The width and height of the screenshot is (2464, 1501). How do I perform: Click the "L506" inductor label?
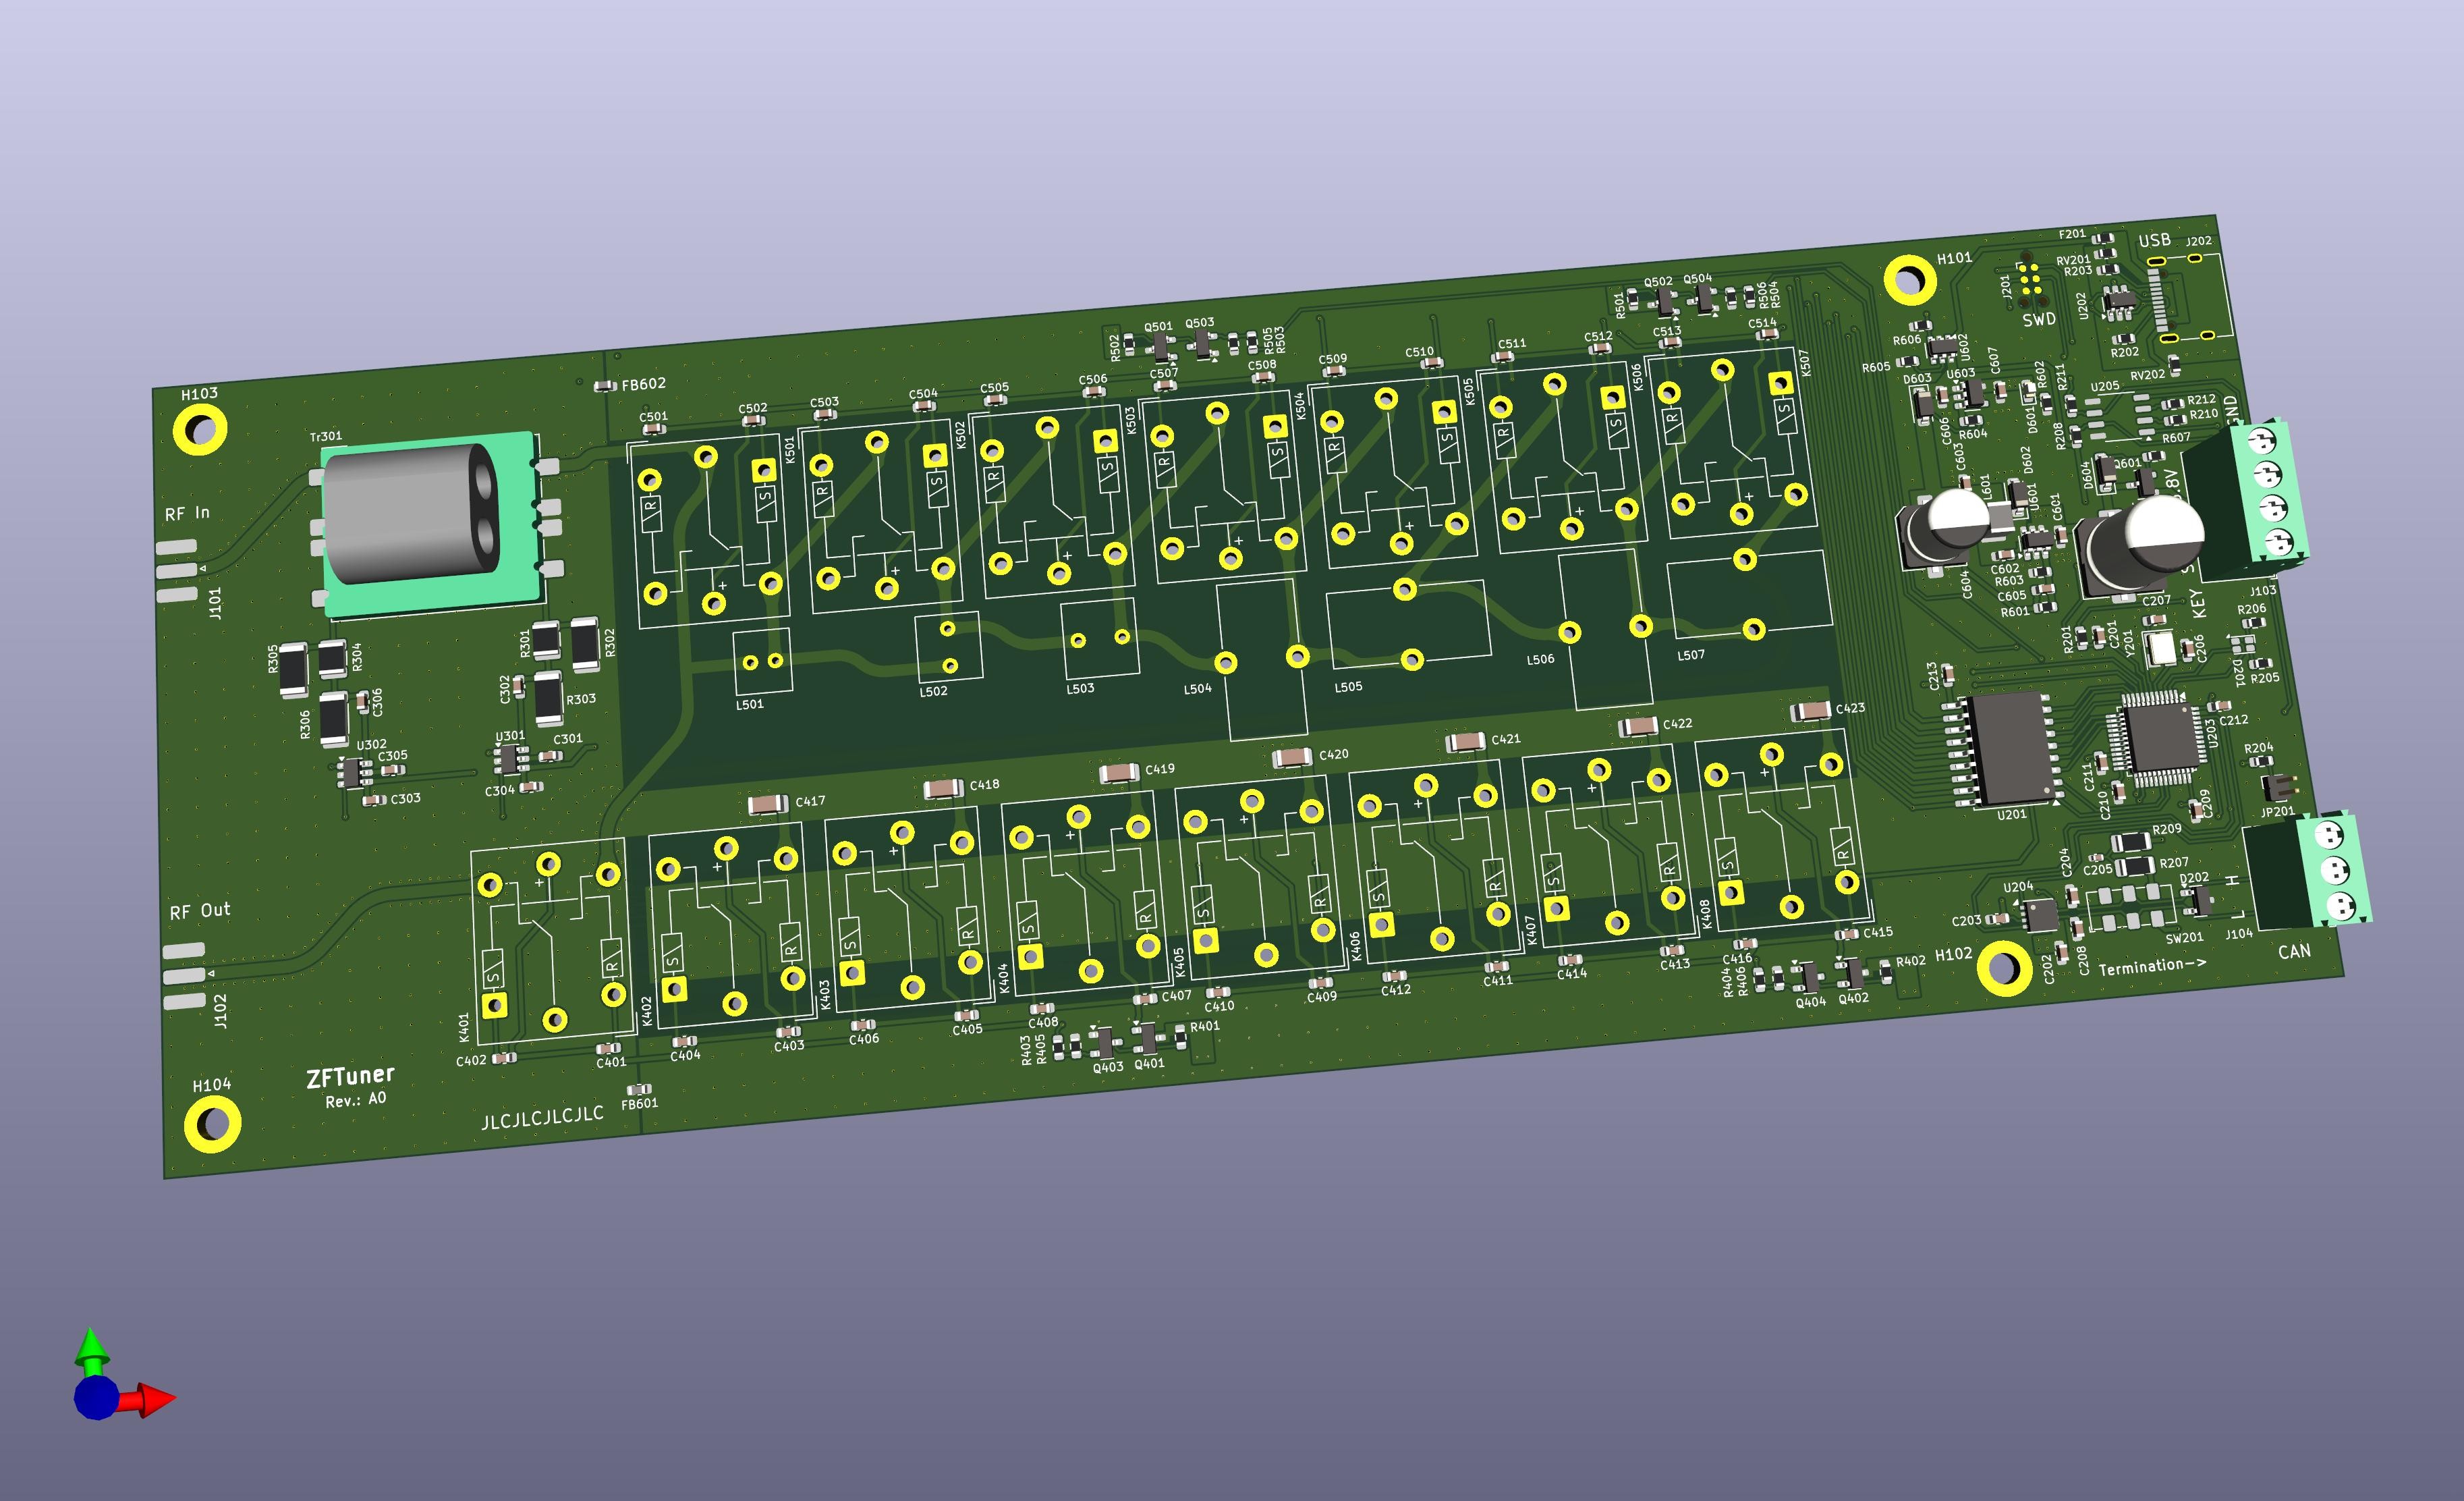tap(1540, 660)
